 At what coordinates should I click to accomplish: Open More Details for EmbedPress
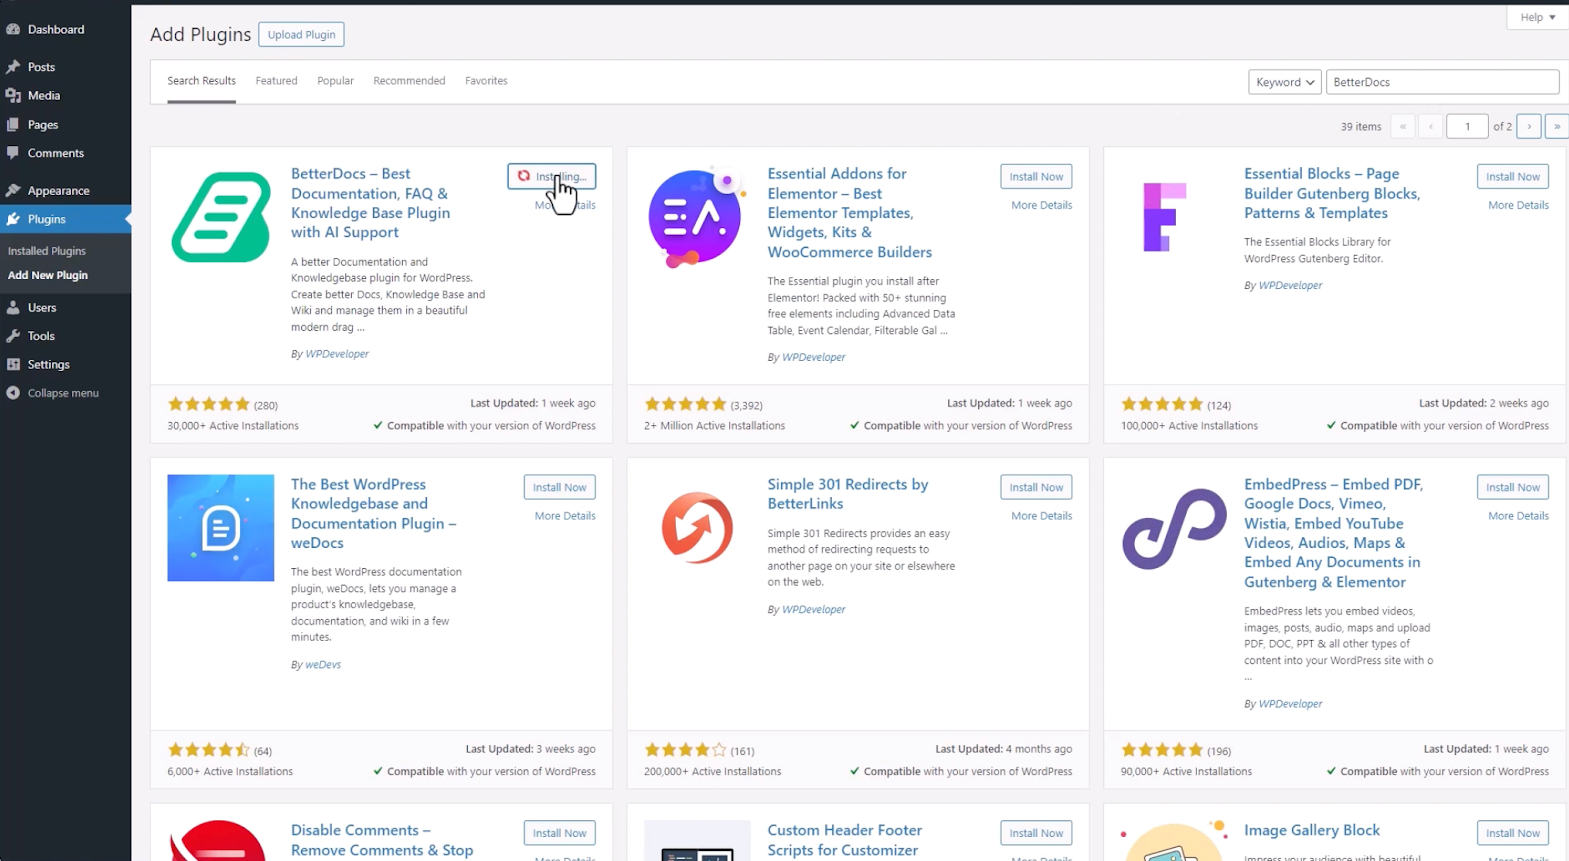tap(1518, 516)
